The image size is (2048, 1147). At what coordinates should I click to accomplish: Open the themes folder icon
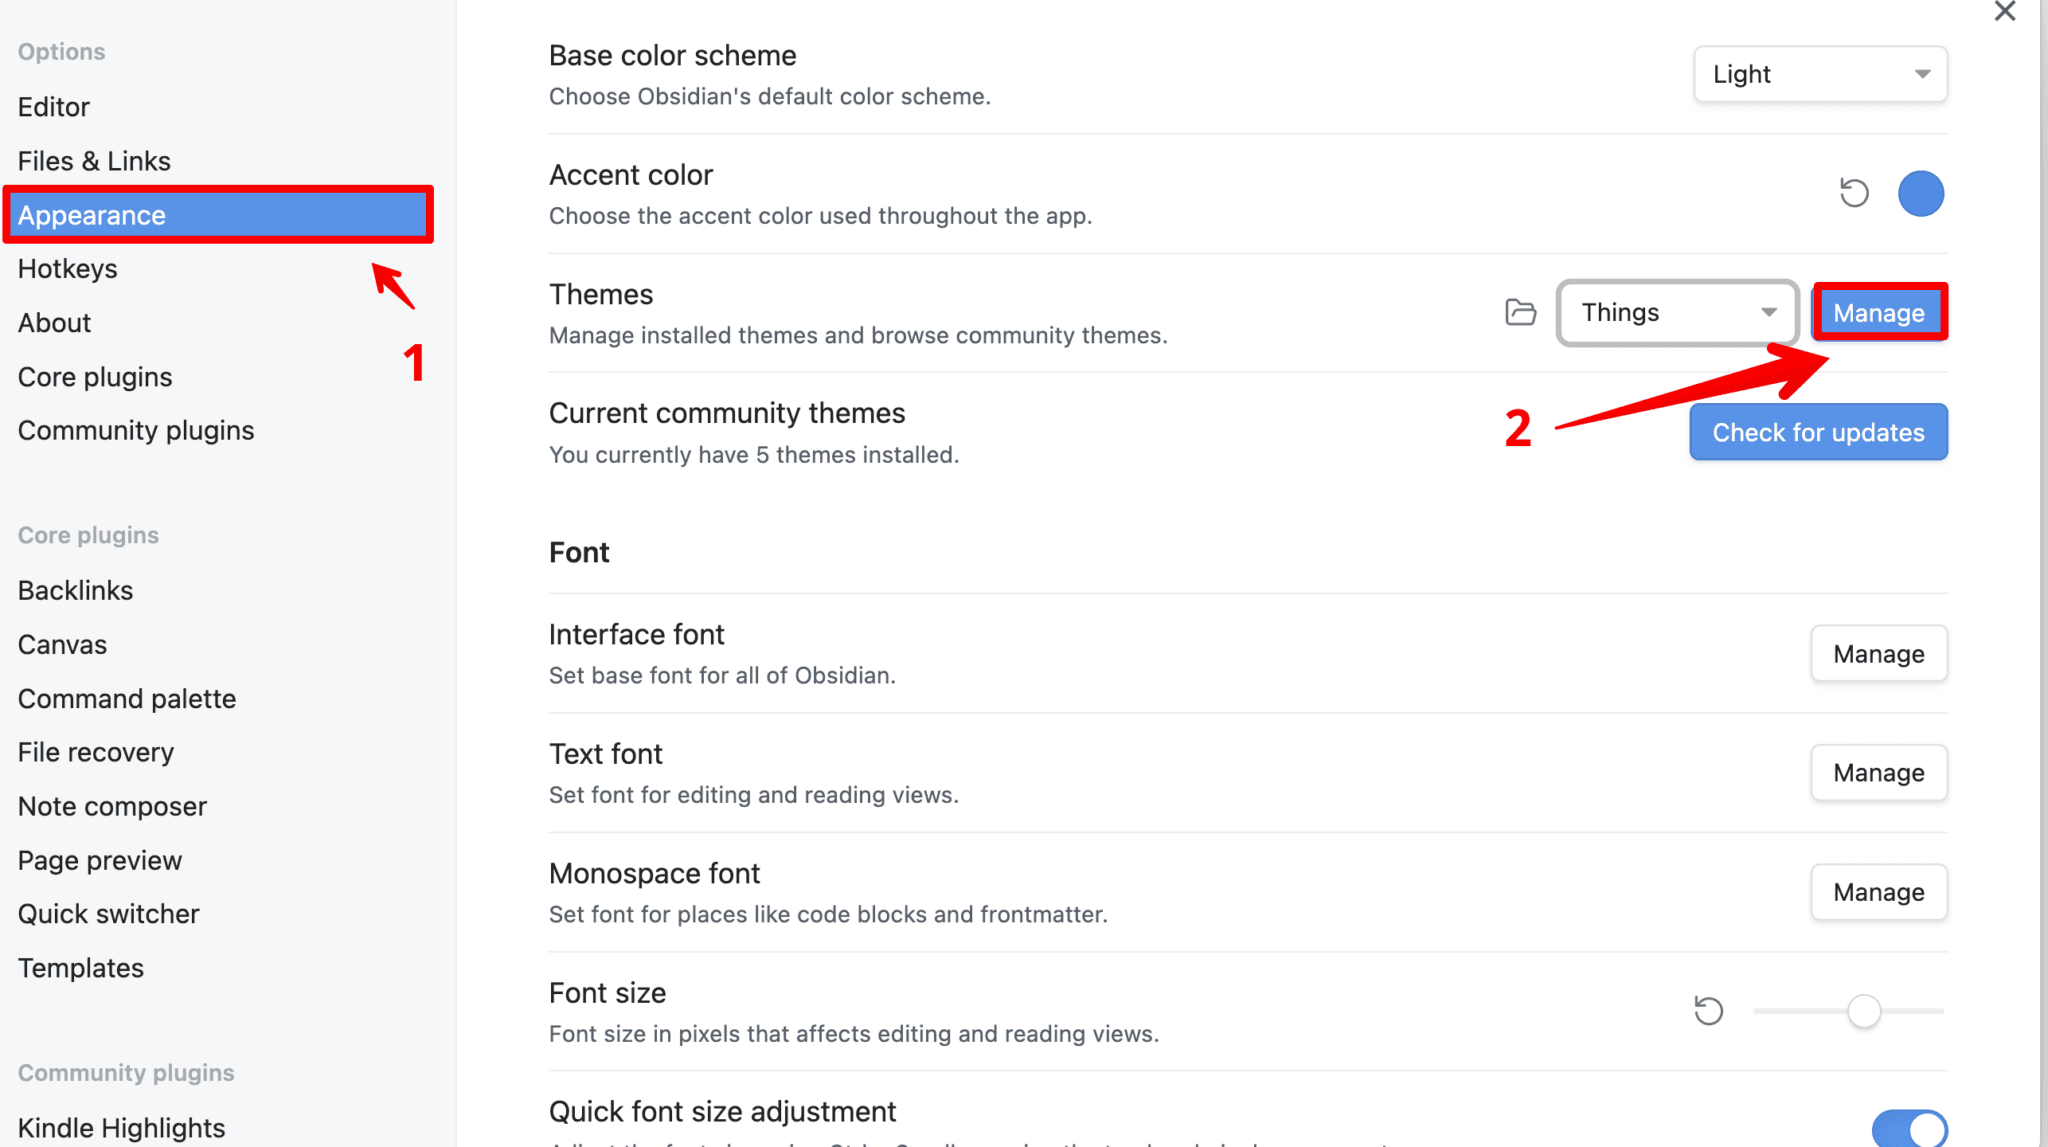tap(1519, 312)
